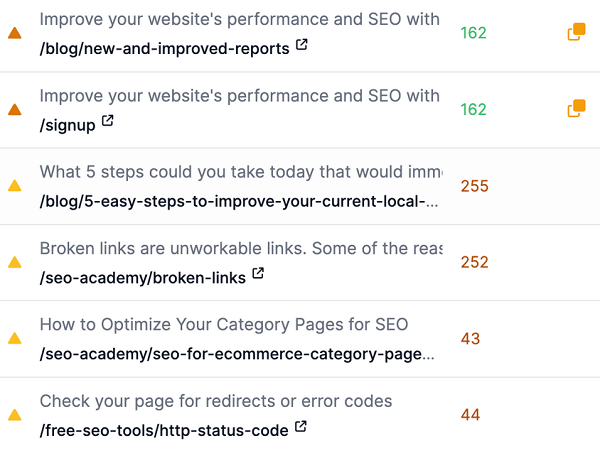Screen dimensions: 600x451
Task: Click yellow warning triangle for 5-easy-steps row
Action: pyautogui.click(x=15, y=186)
